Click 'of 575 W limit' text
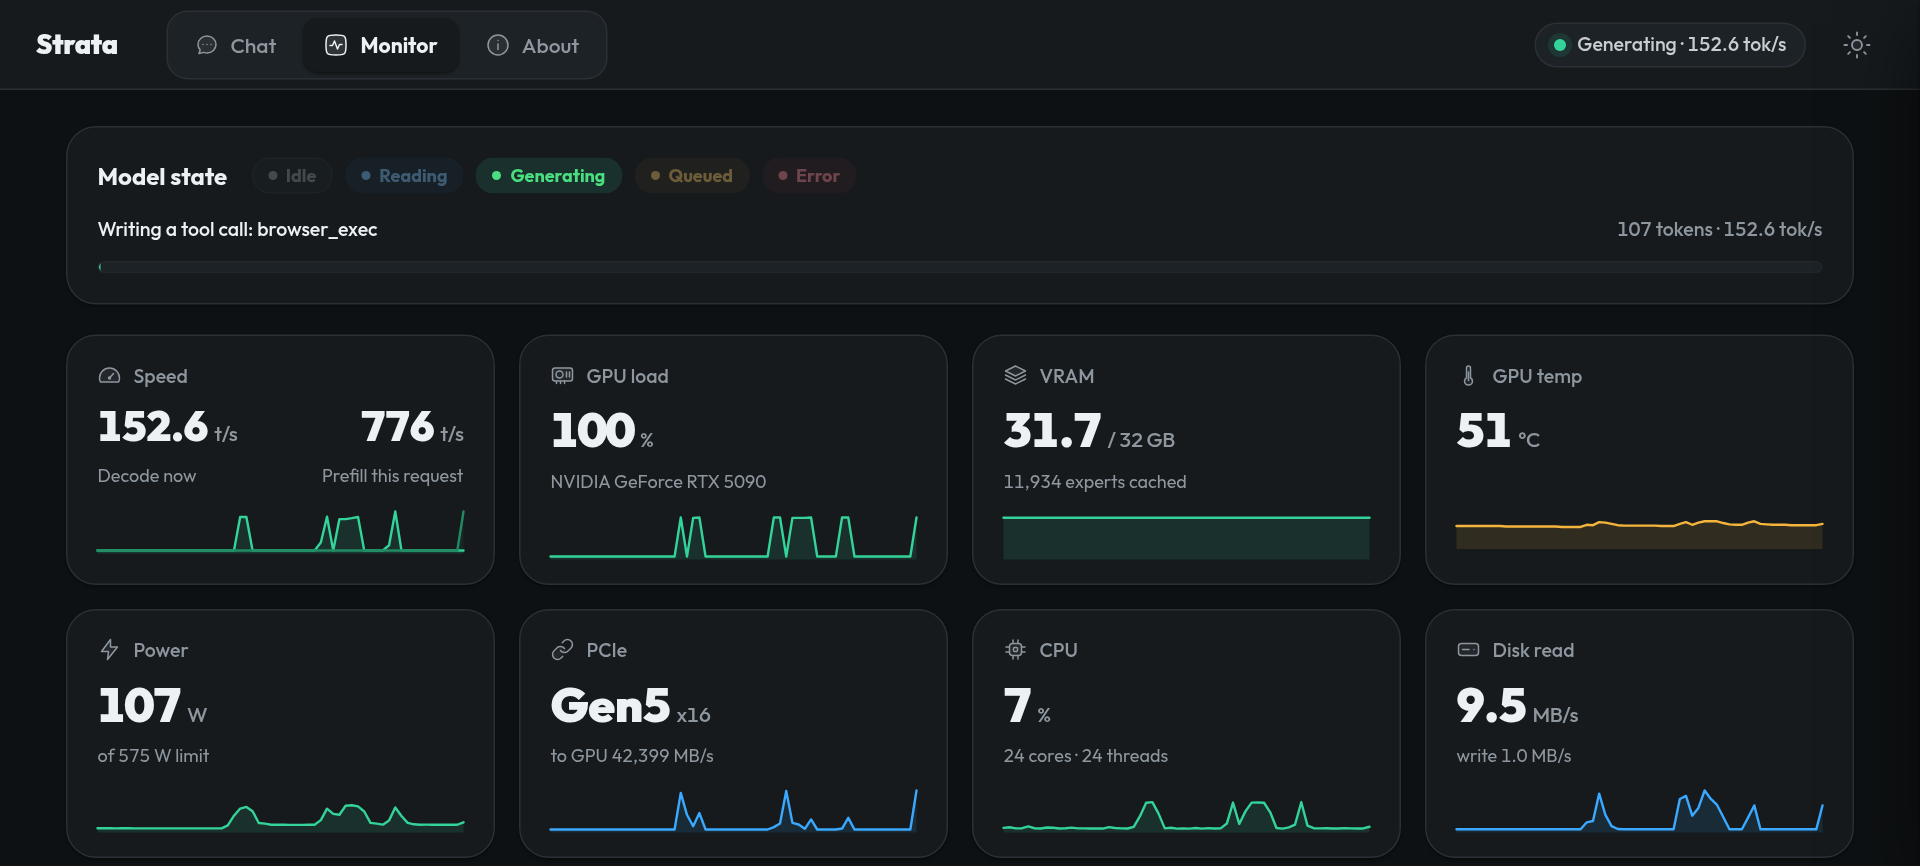Viewport: 1920px width, 866px height. [153, 756]
